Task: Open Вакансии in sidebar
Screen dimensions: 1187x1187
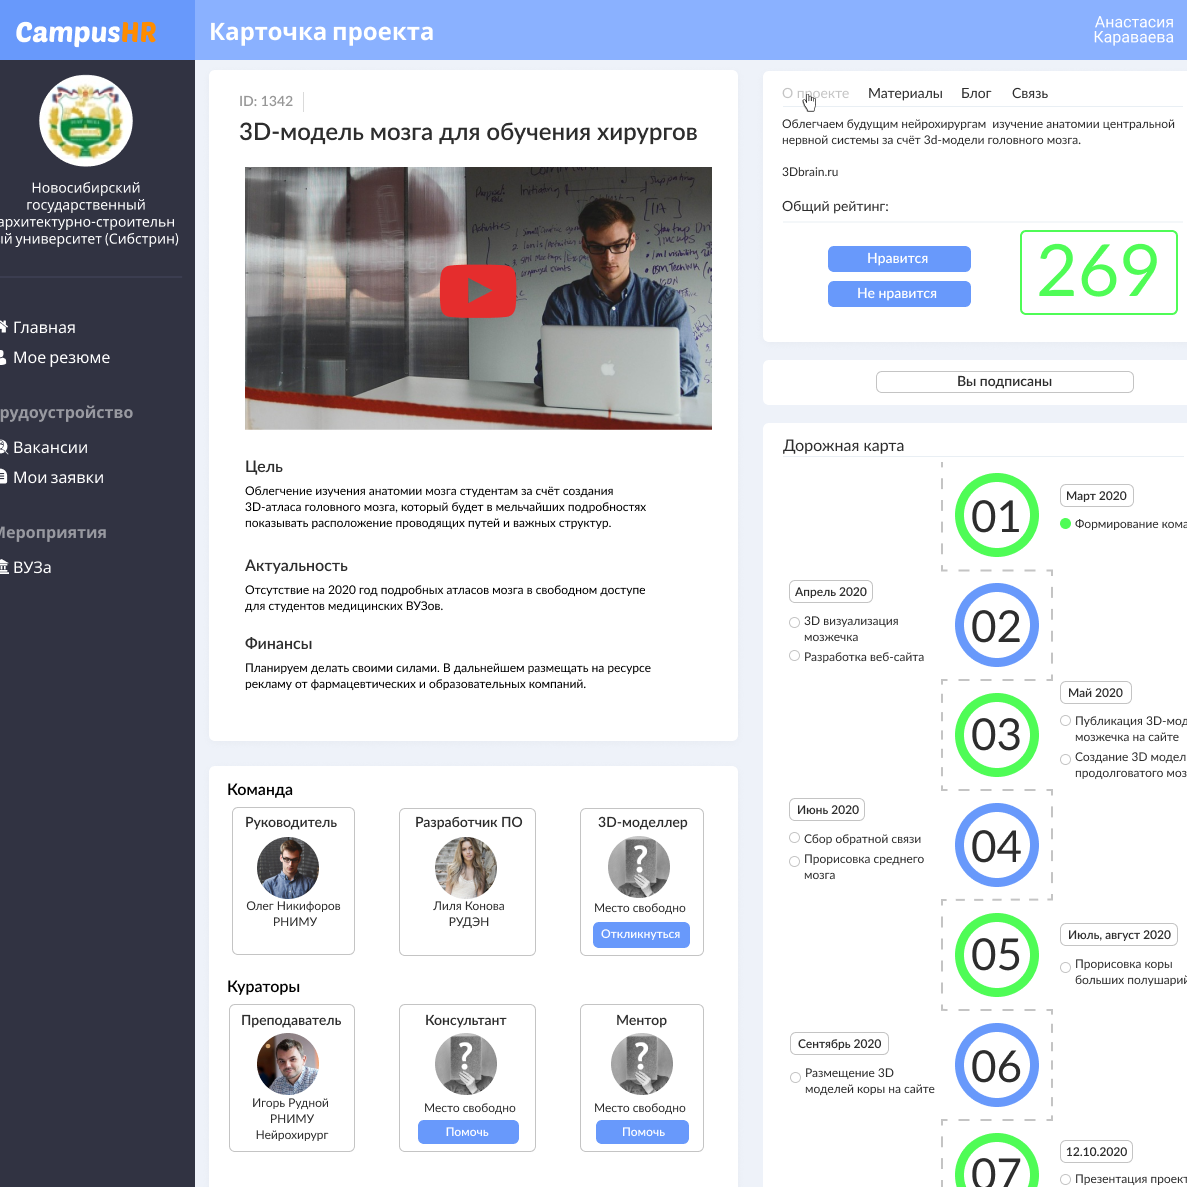Action: (44, 447)
